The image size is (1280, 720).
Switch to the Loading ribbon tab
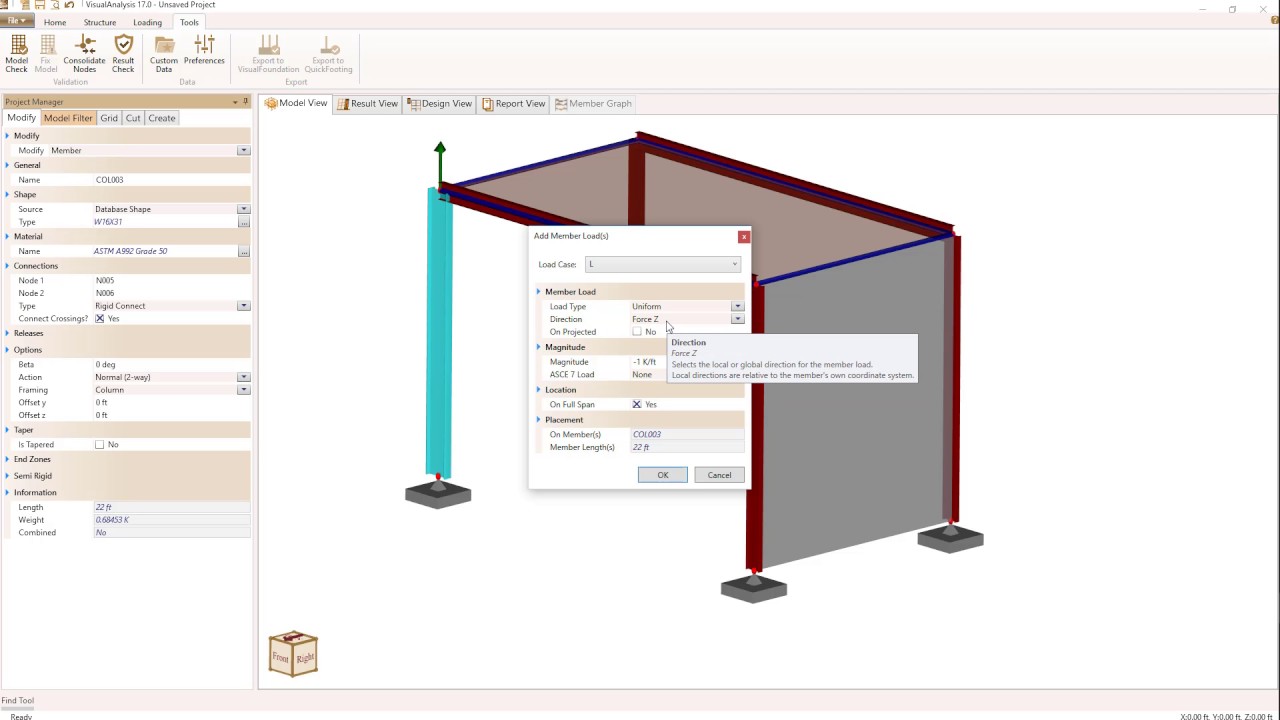click(x=147, y=22)
